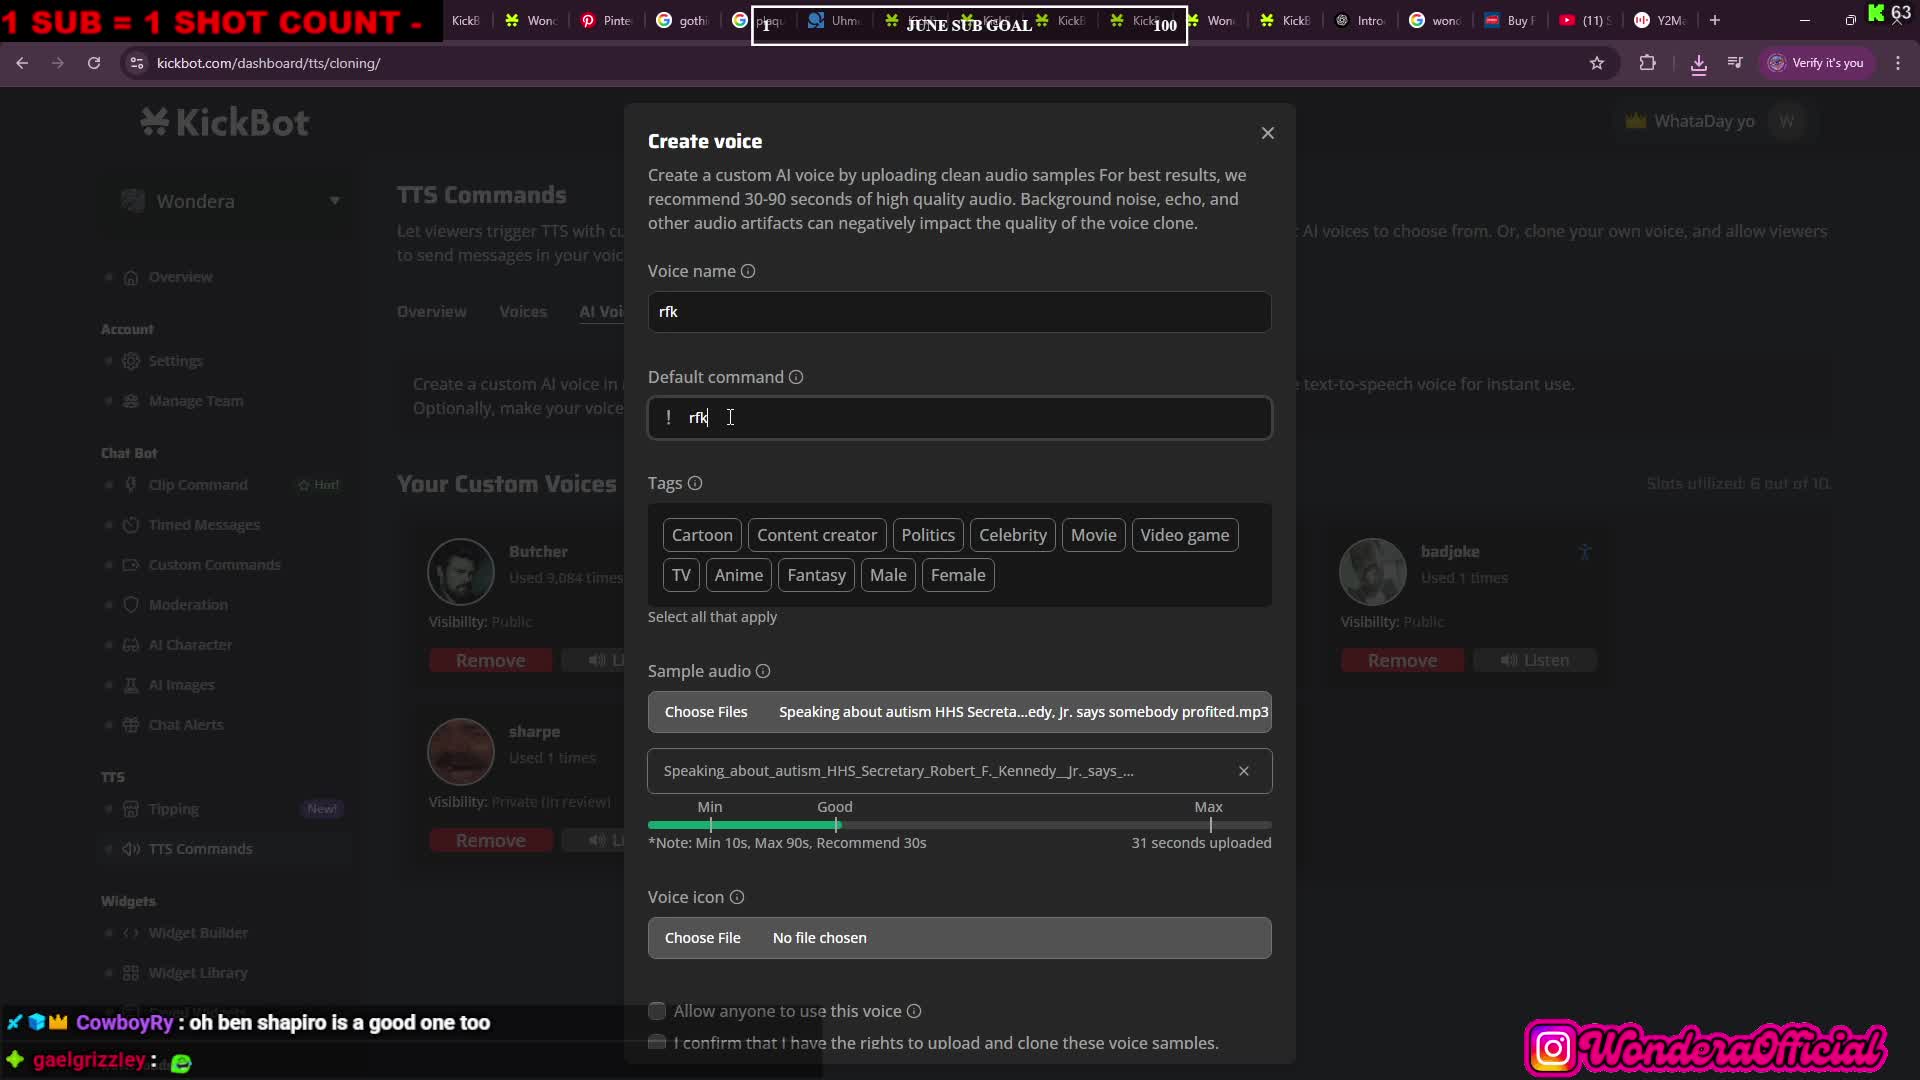The height and width of the screenshot is (1080, 1920).
Task: Open the browser three-dot menu
Action: click(x=1898, y=63)
